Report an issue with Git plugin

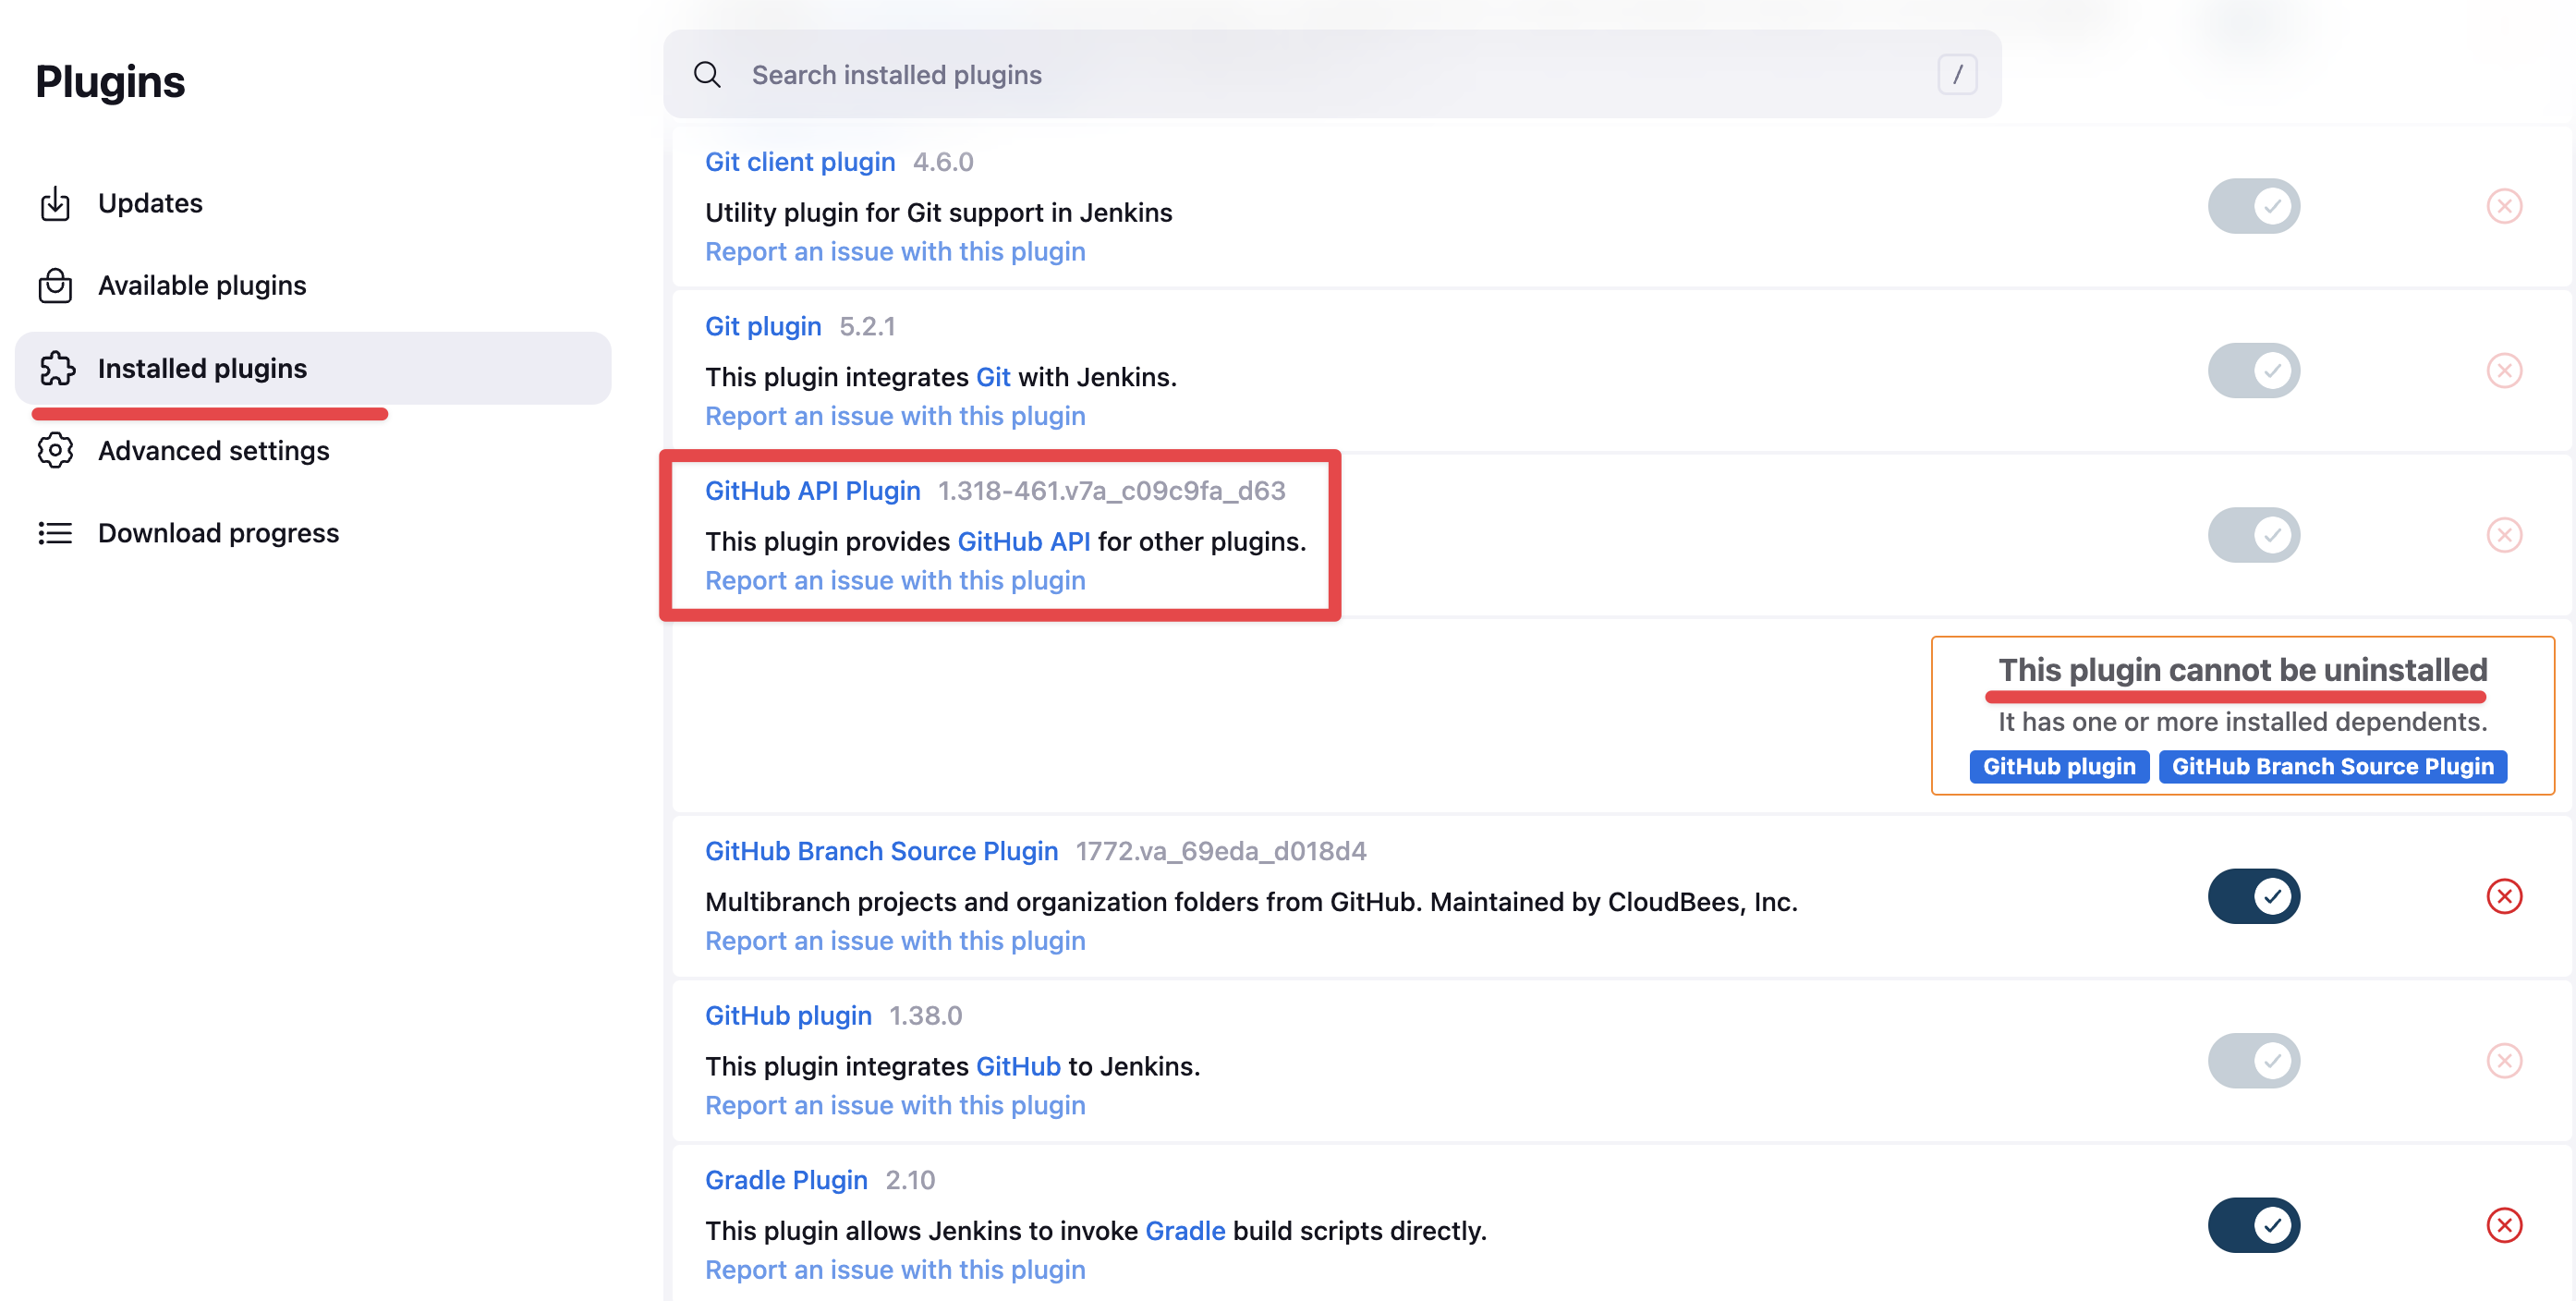tap(895, 416)
